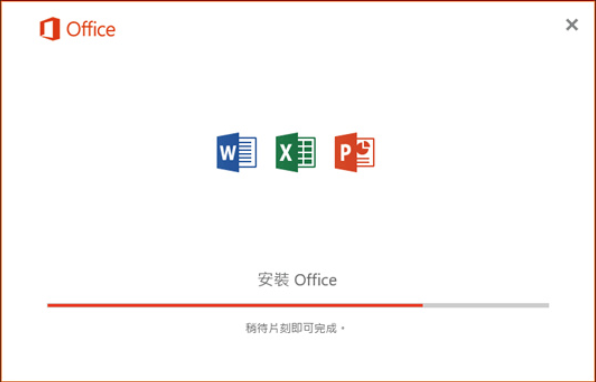Click the right end of the progress bar
This screenshot has width=596, height=382.
[x=548, y=305]
